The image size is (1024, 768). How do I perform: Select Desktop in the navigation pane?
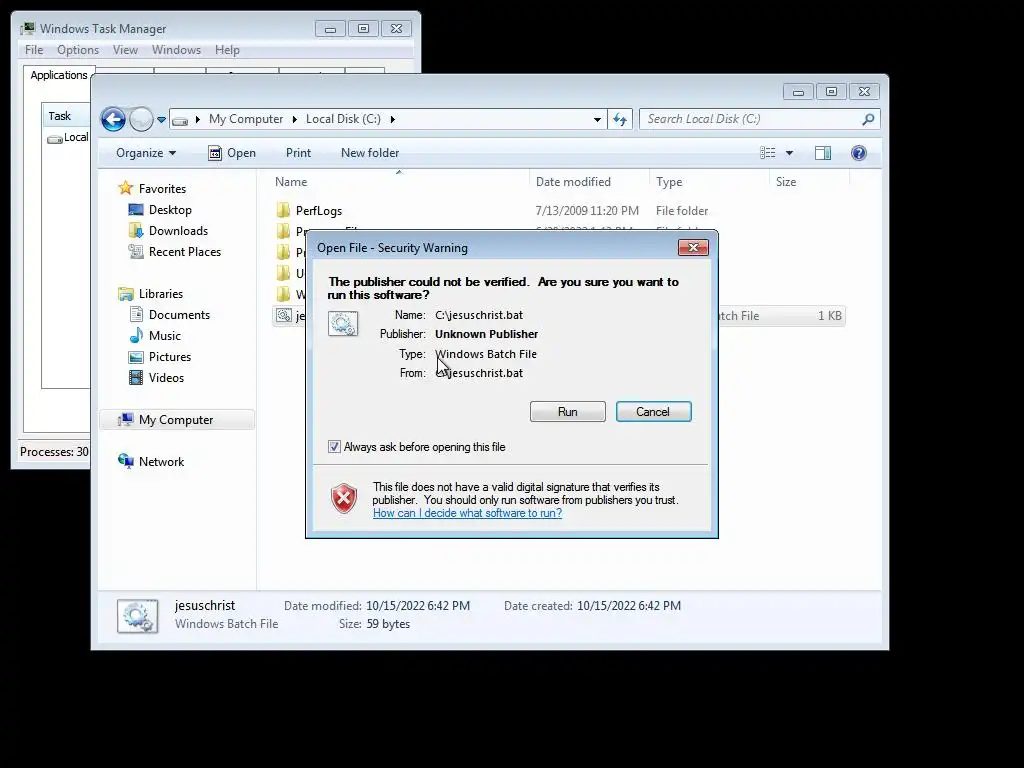point(160,210)
